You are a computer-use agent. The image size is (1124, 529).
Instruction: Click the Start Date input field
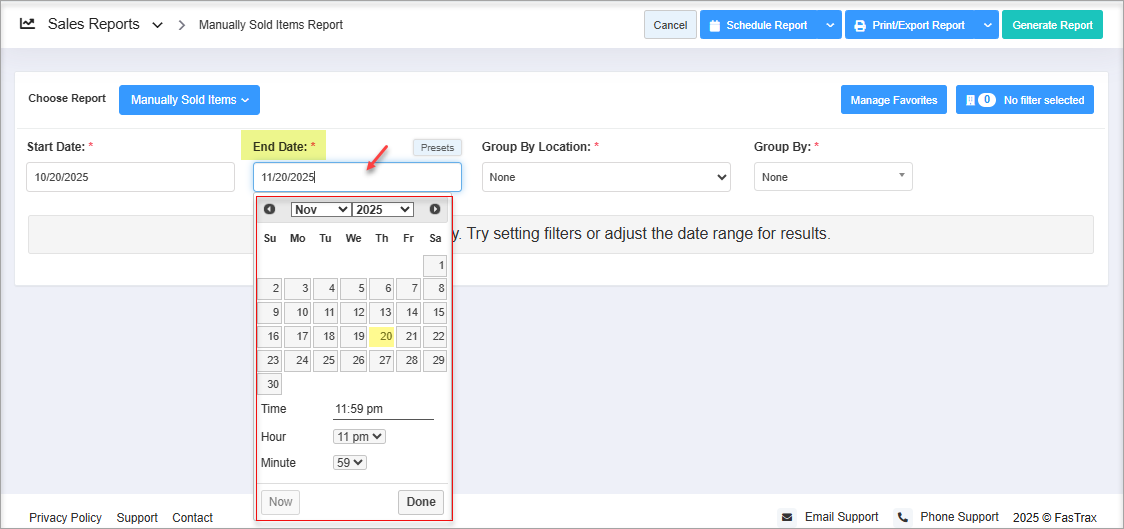click(130, 177)
